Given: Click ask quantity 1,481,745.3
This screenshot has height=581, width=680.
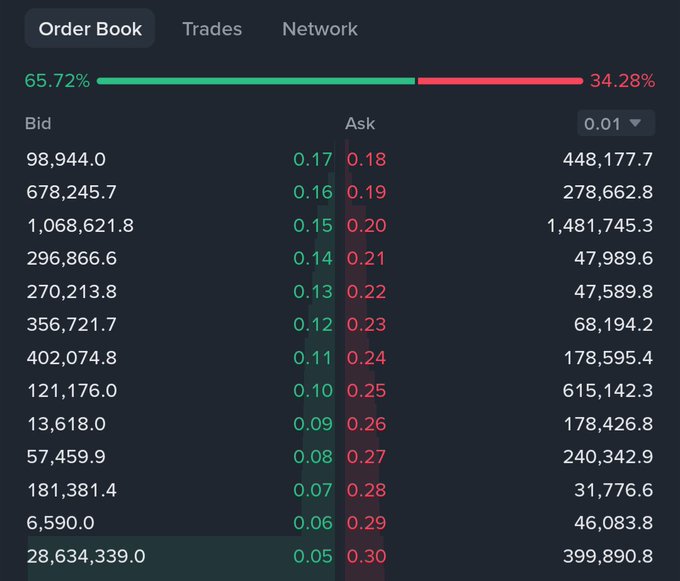Looking at the screenshot, I should click(x=600, y=225).
